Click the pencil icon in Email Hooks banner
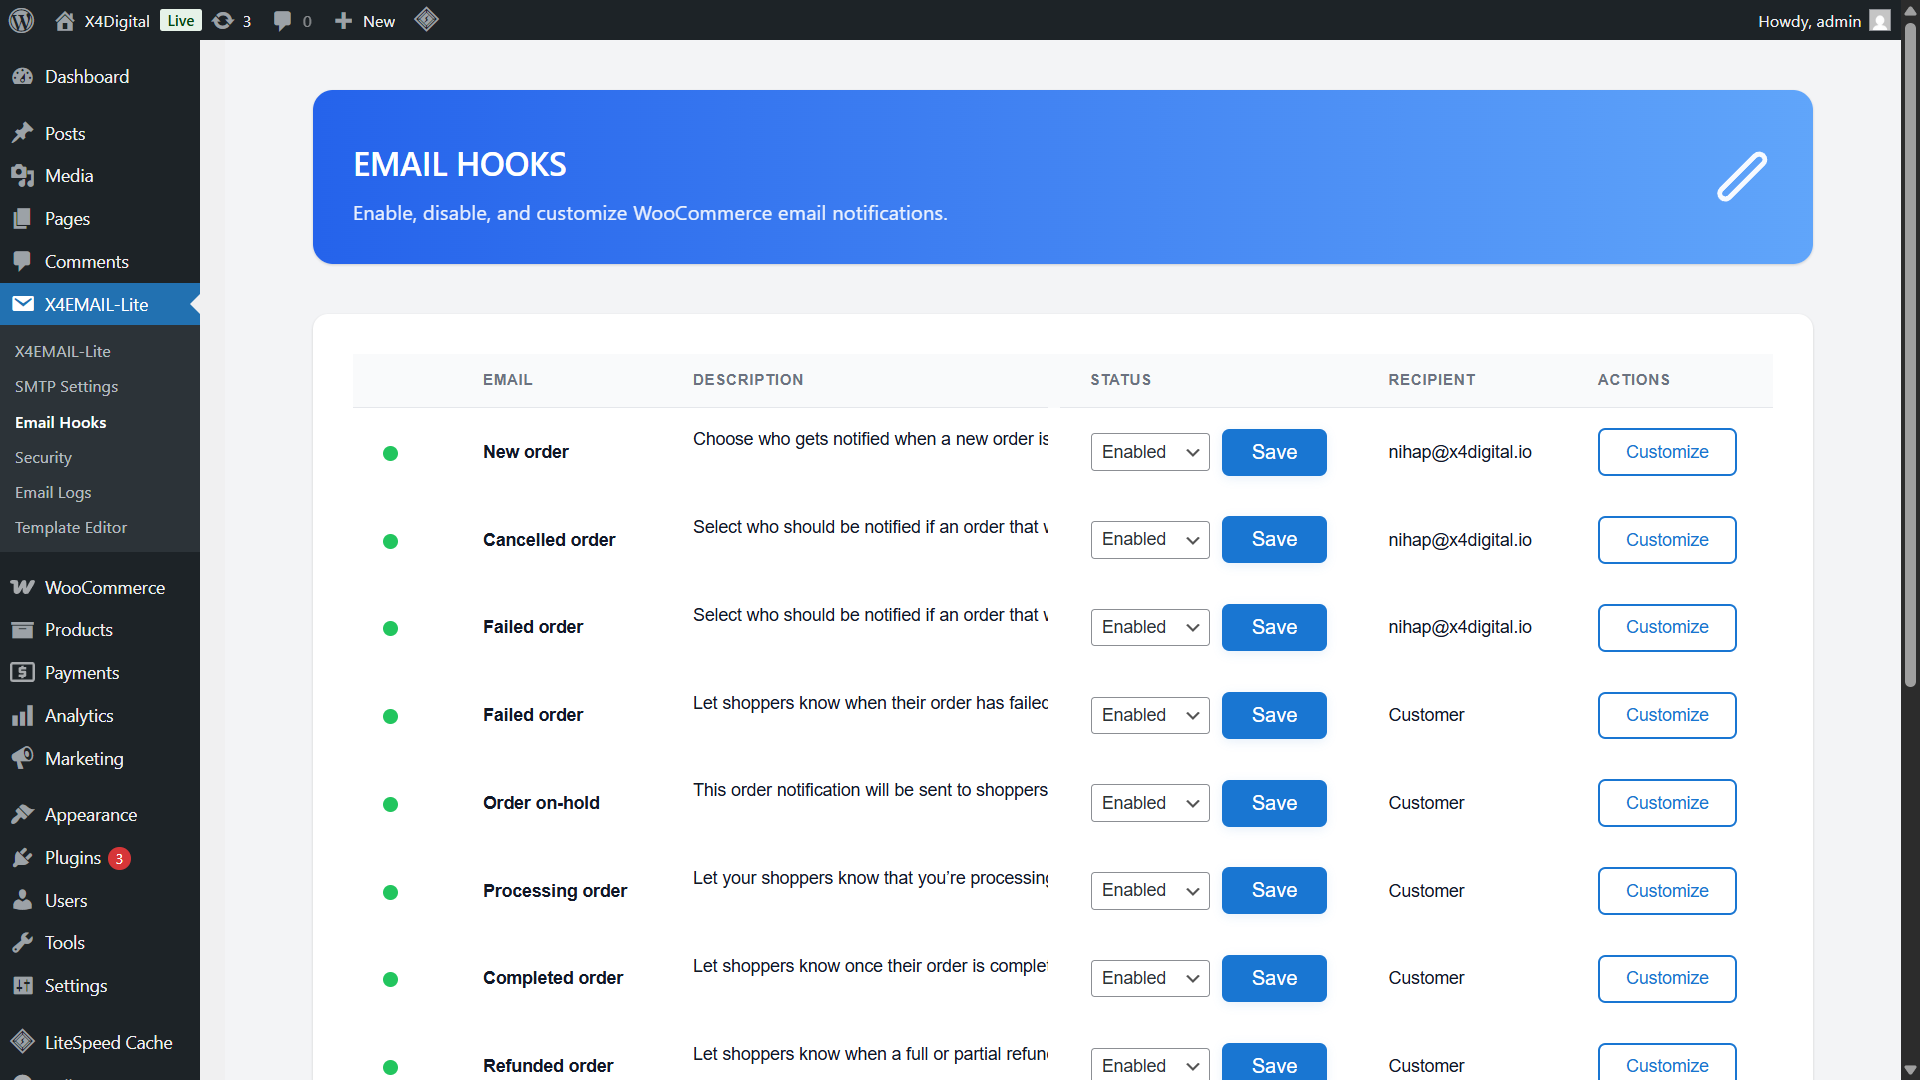This screenshot has width=1920, height=1080. click(1742, 177)
